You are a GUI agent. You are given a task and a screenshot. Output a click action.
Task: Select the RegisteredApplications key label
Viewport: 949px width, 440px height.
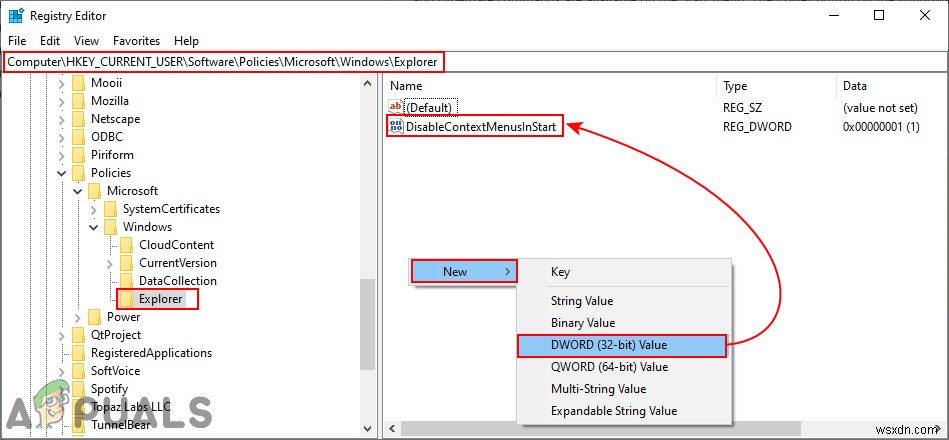(151, 353)
